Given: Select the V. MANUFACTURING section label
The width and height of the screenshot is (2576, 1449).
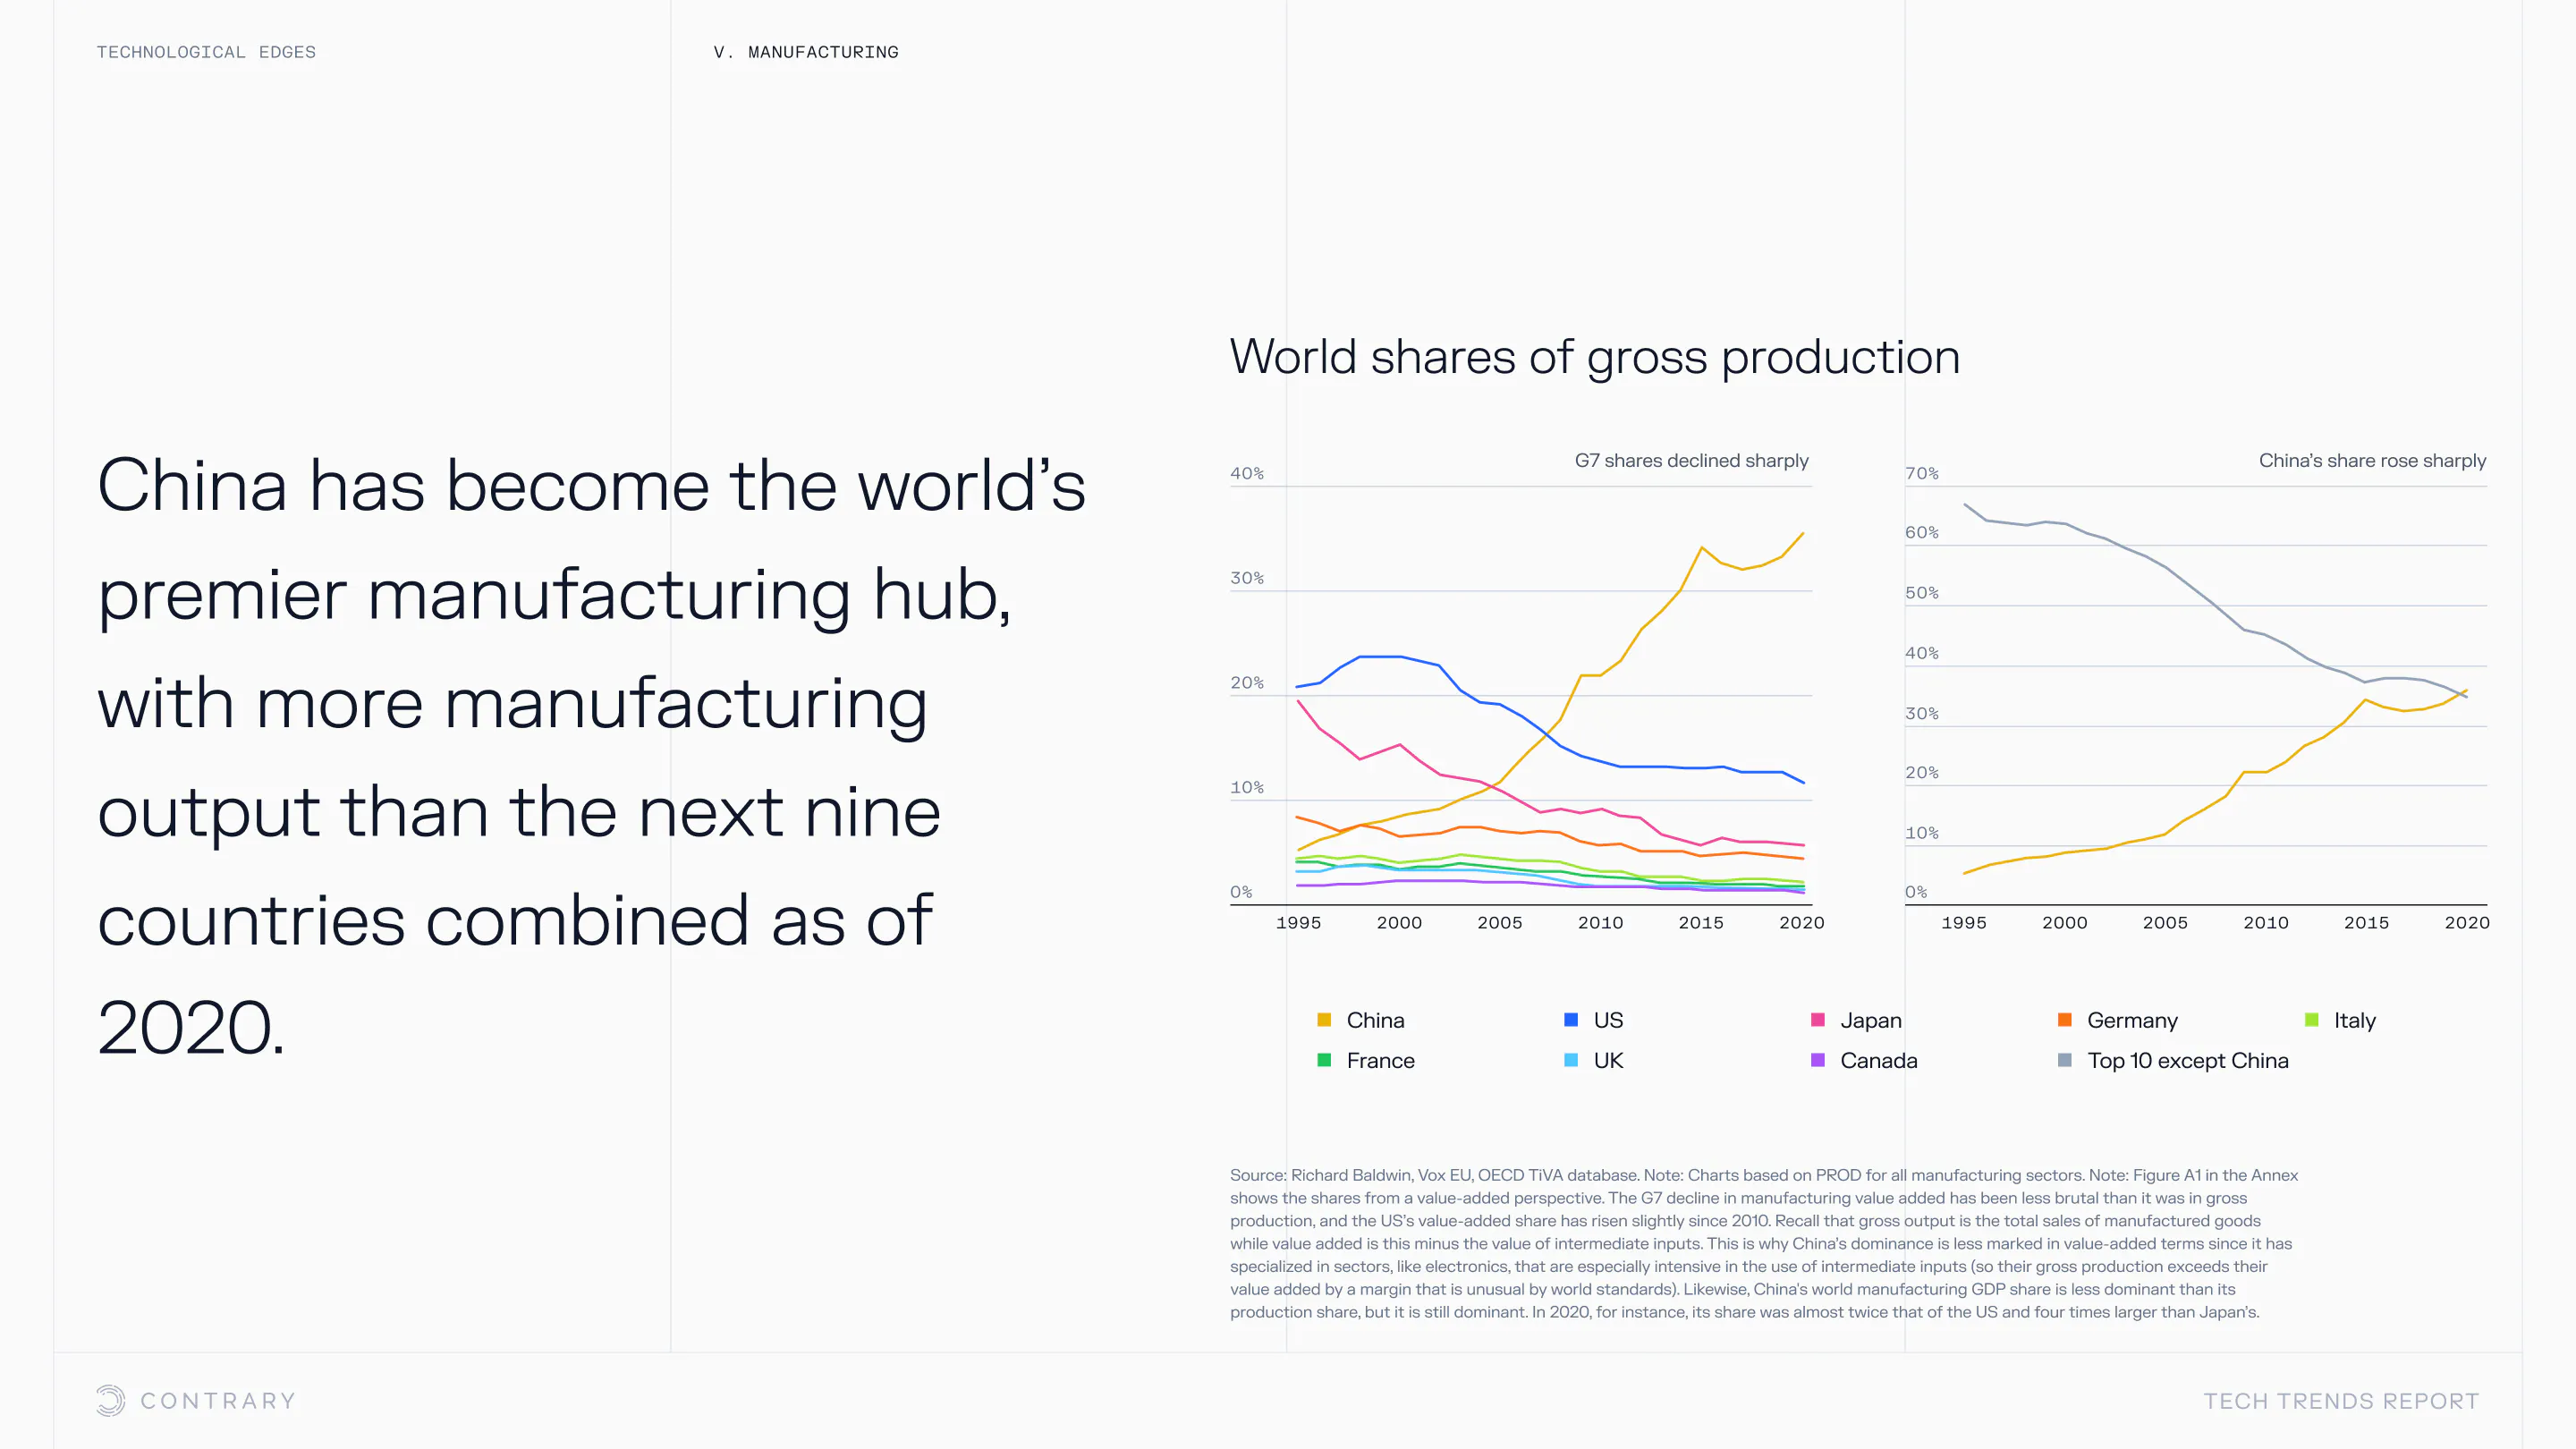Looking at the screenshot, I should tap(806, 52).
